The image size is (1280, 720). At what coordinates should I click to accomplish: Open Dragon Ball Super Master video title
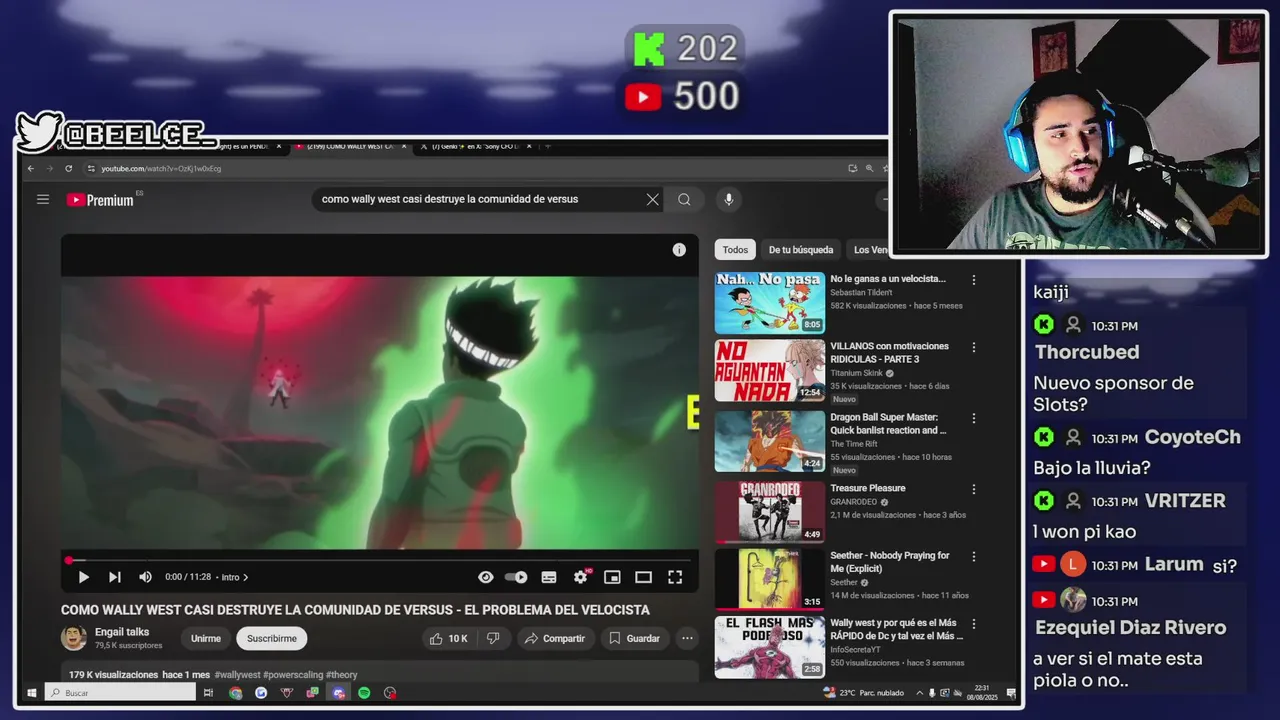pyautogui.click(x=889, y=424)
